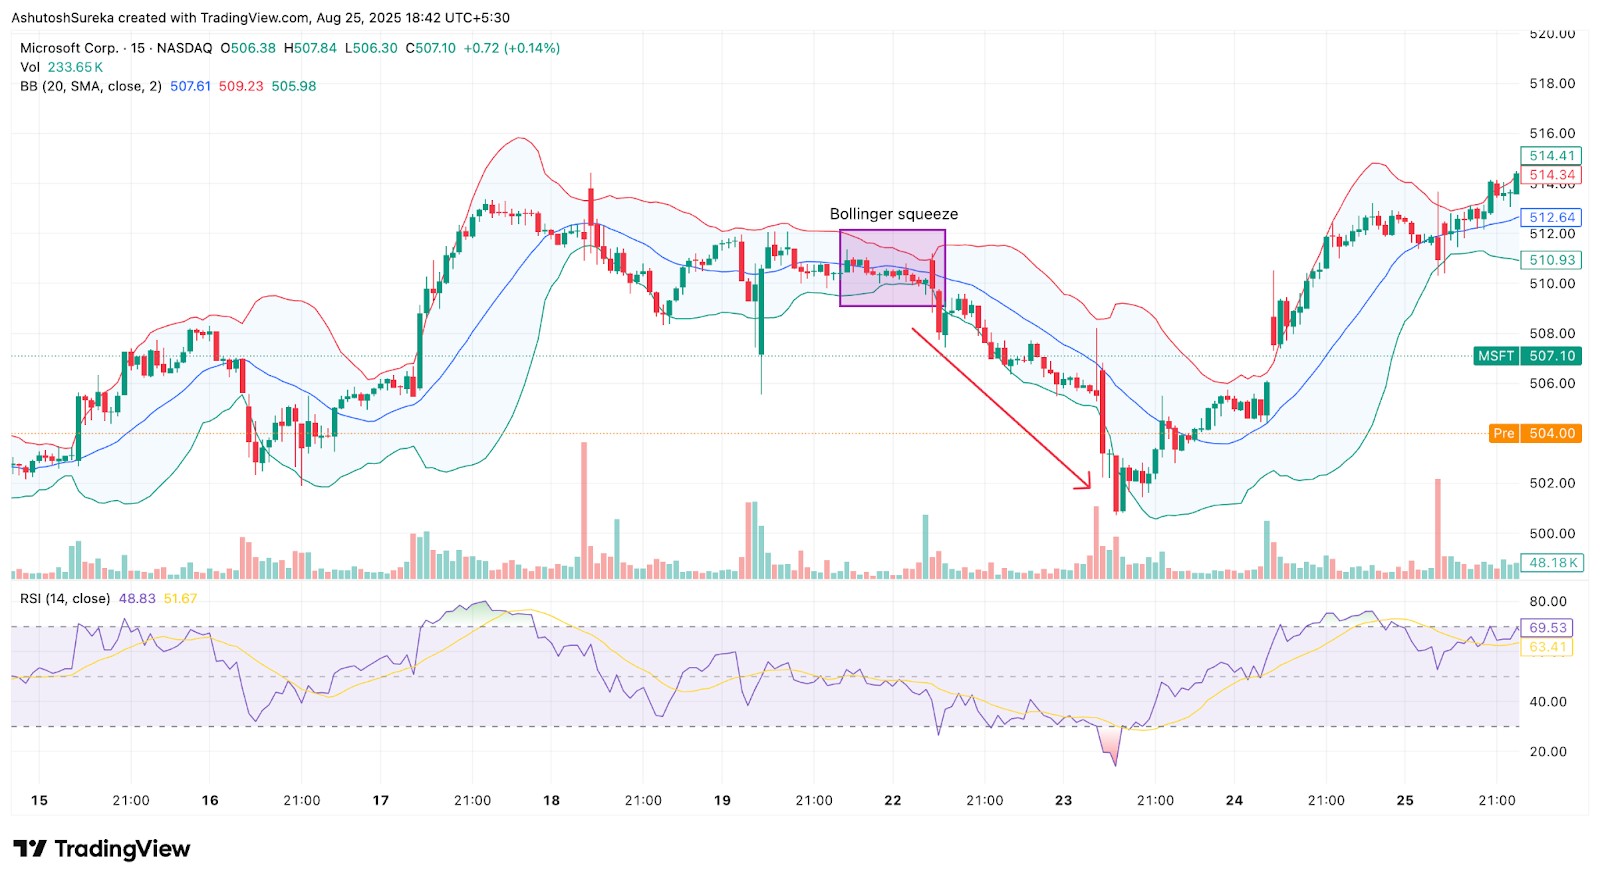Click the blue 512.64 price label

coord(1551,217)
